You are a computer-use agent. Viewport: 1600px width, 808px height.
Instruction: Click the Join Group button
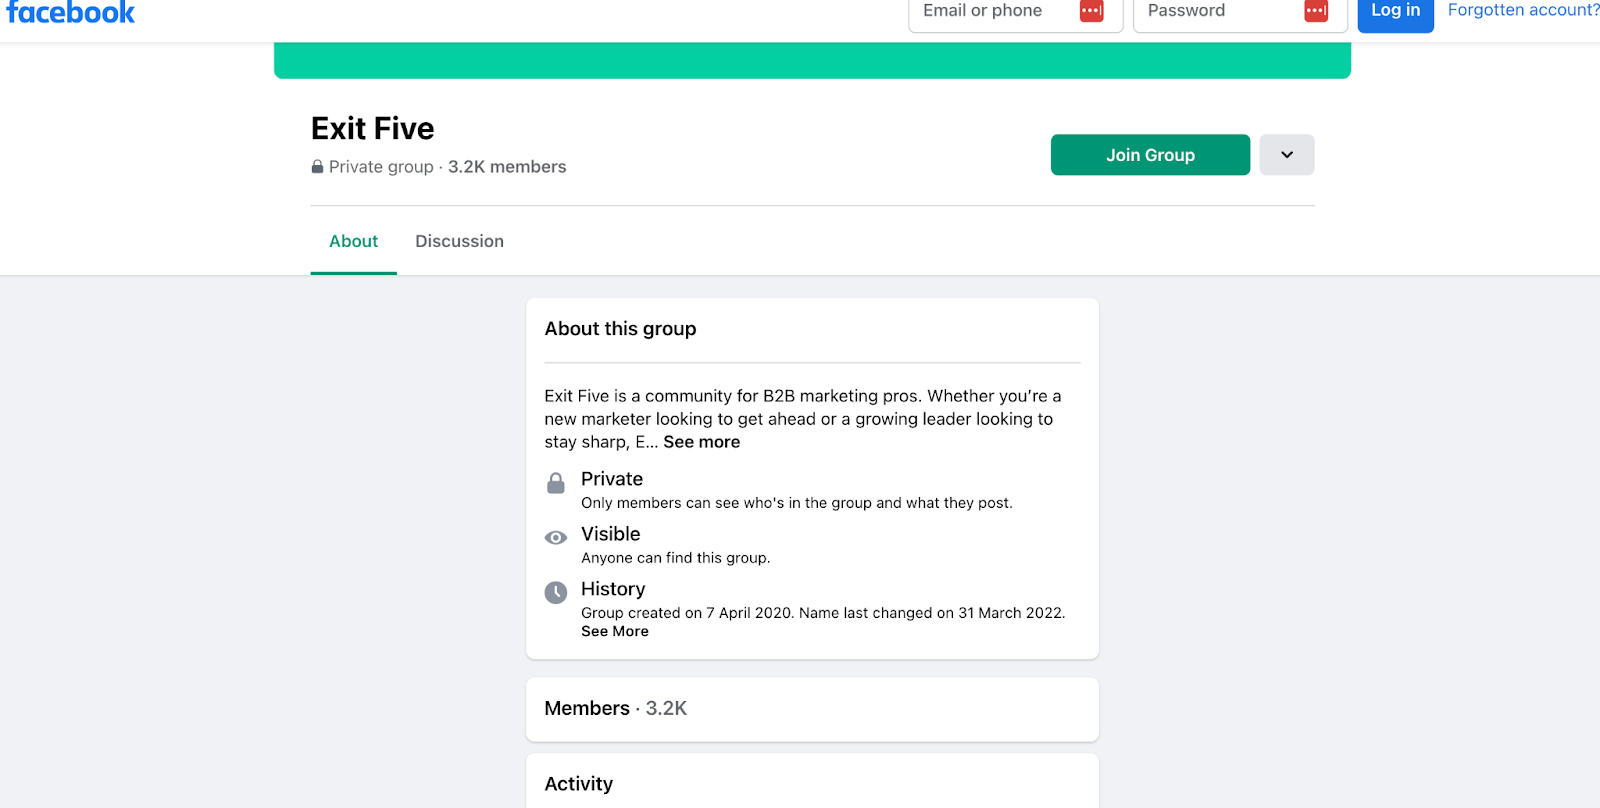coord(1150,155)
